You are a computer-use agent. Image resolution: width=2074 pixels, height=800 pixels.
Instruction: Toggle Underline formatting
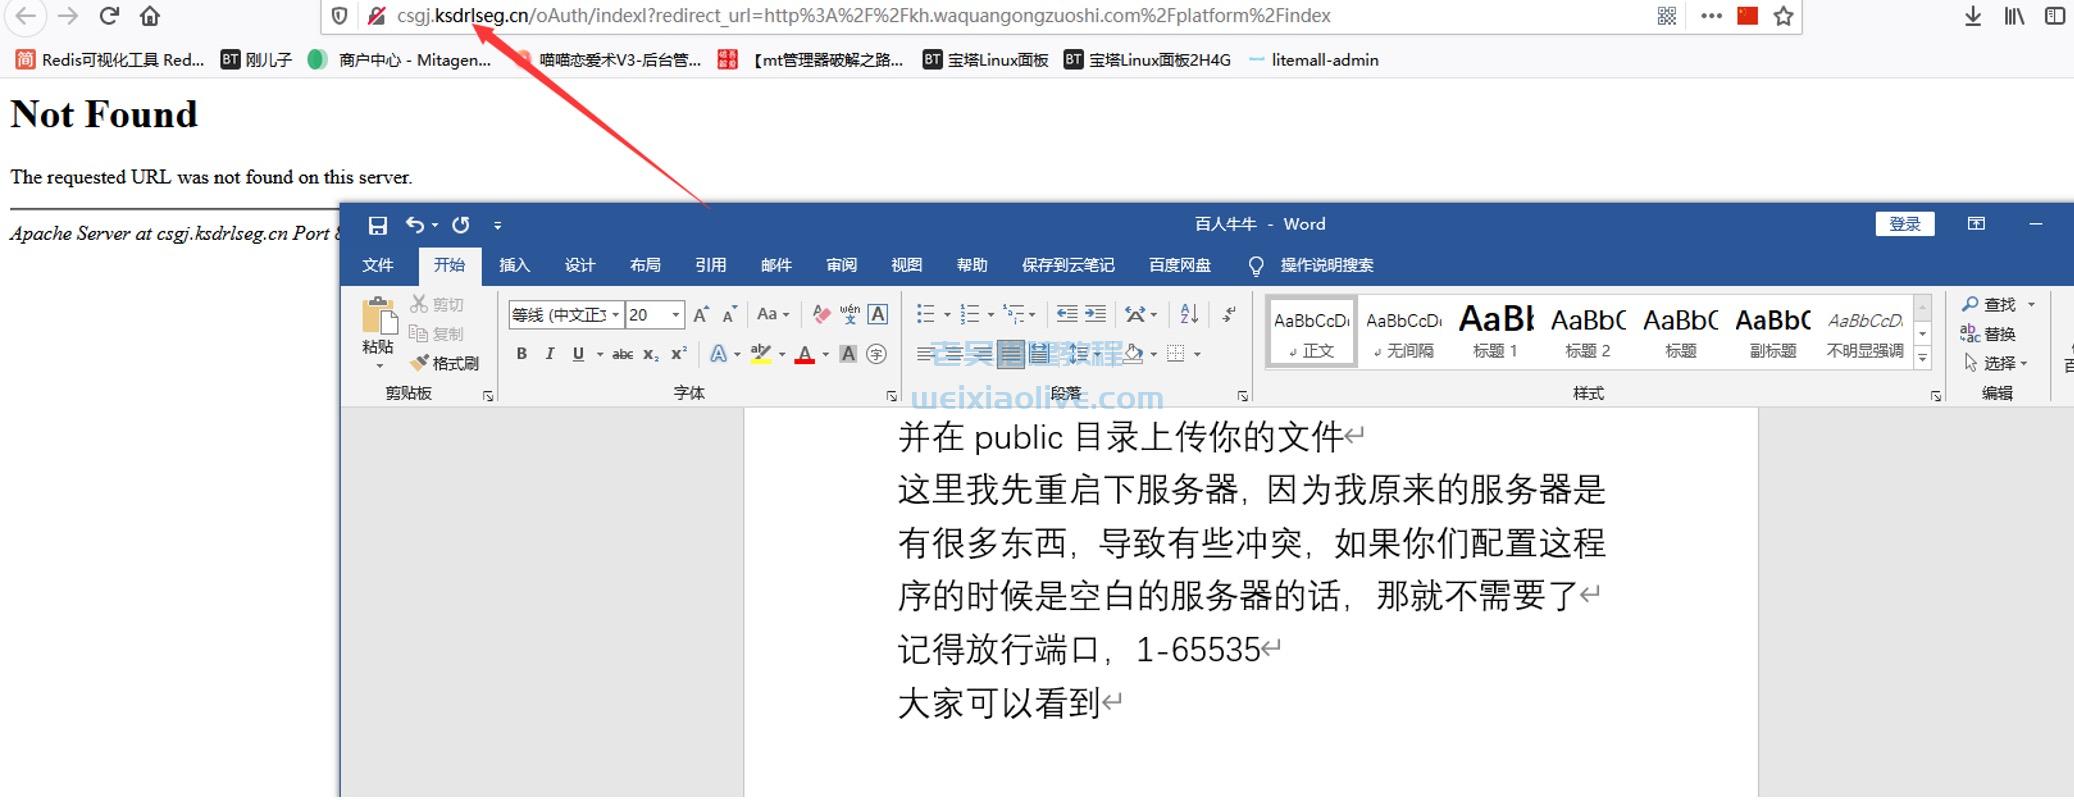578,354
